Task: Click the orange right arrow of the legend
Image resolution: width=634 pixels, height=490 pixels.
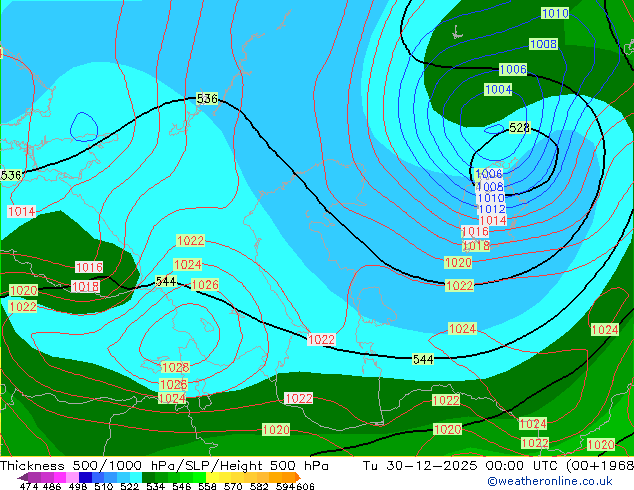Action: click(298, 477)
